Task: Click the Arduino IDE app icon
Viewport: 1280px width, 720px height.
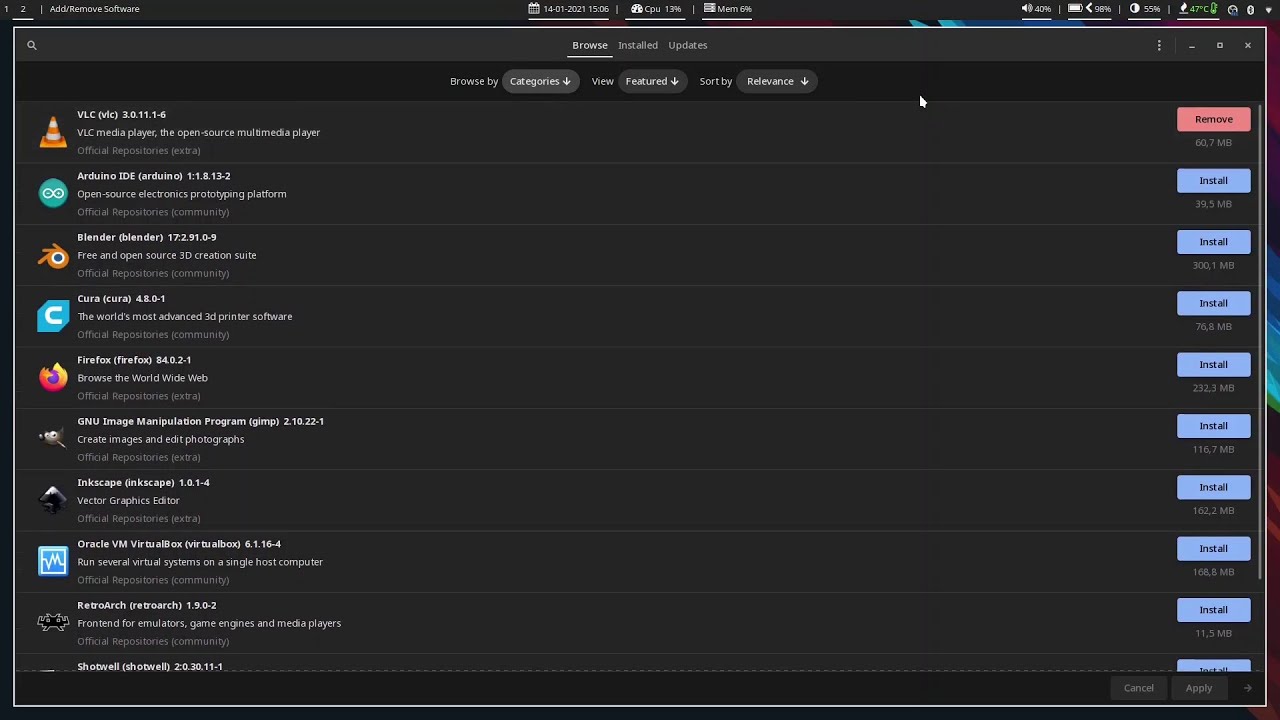Action: pos(53,193)
